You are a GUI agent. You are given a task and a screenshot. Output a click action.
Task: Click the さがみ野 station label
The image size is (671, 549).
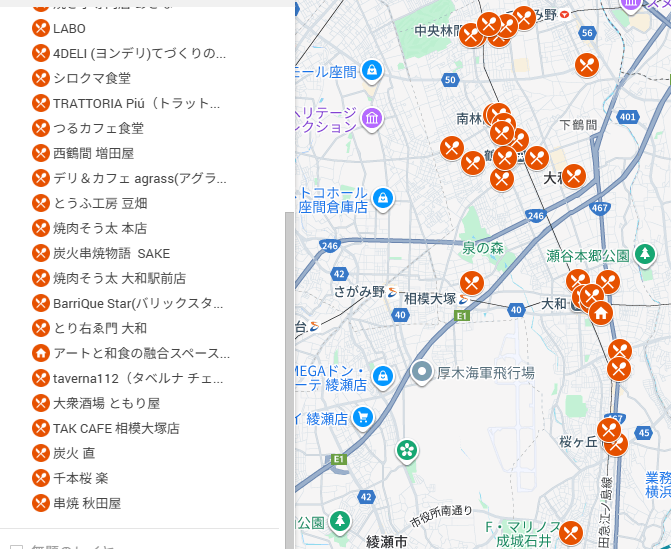[x=359, y=292]
